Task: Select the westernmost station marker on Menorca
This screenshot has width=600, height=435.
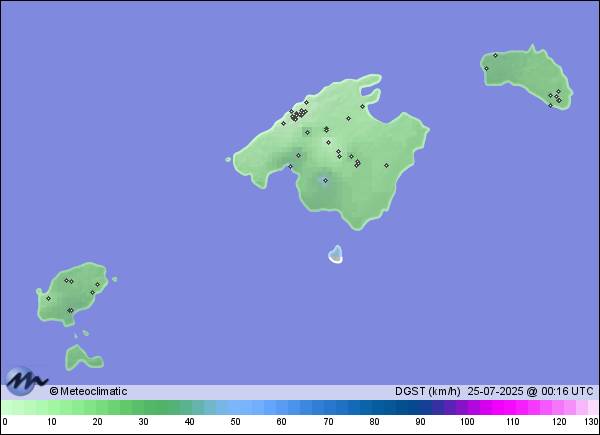Action: [486, 68]
